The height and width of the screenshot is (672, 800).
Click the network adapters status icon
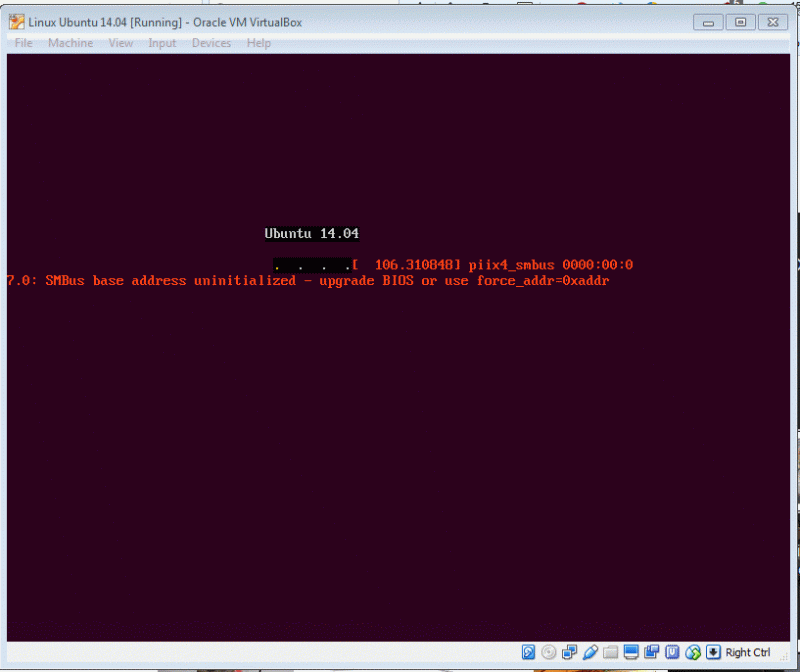pos(569,652)
